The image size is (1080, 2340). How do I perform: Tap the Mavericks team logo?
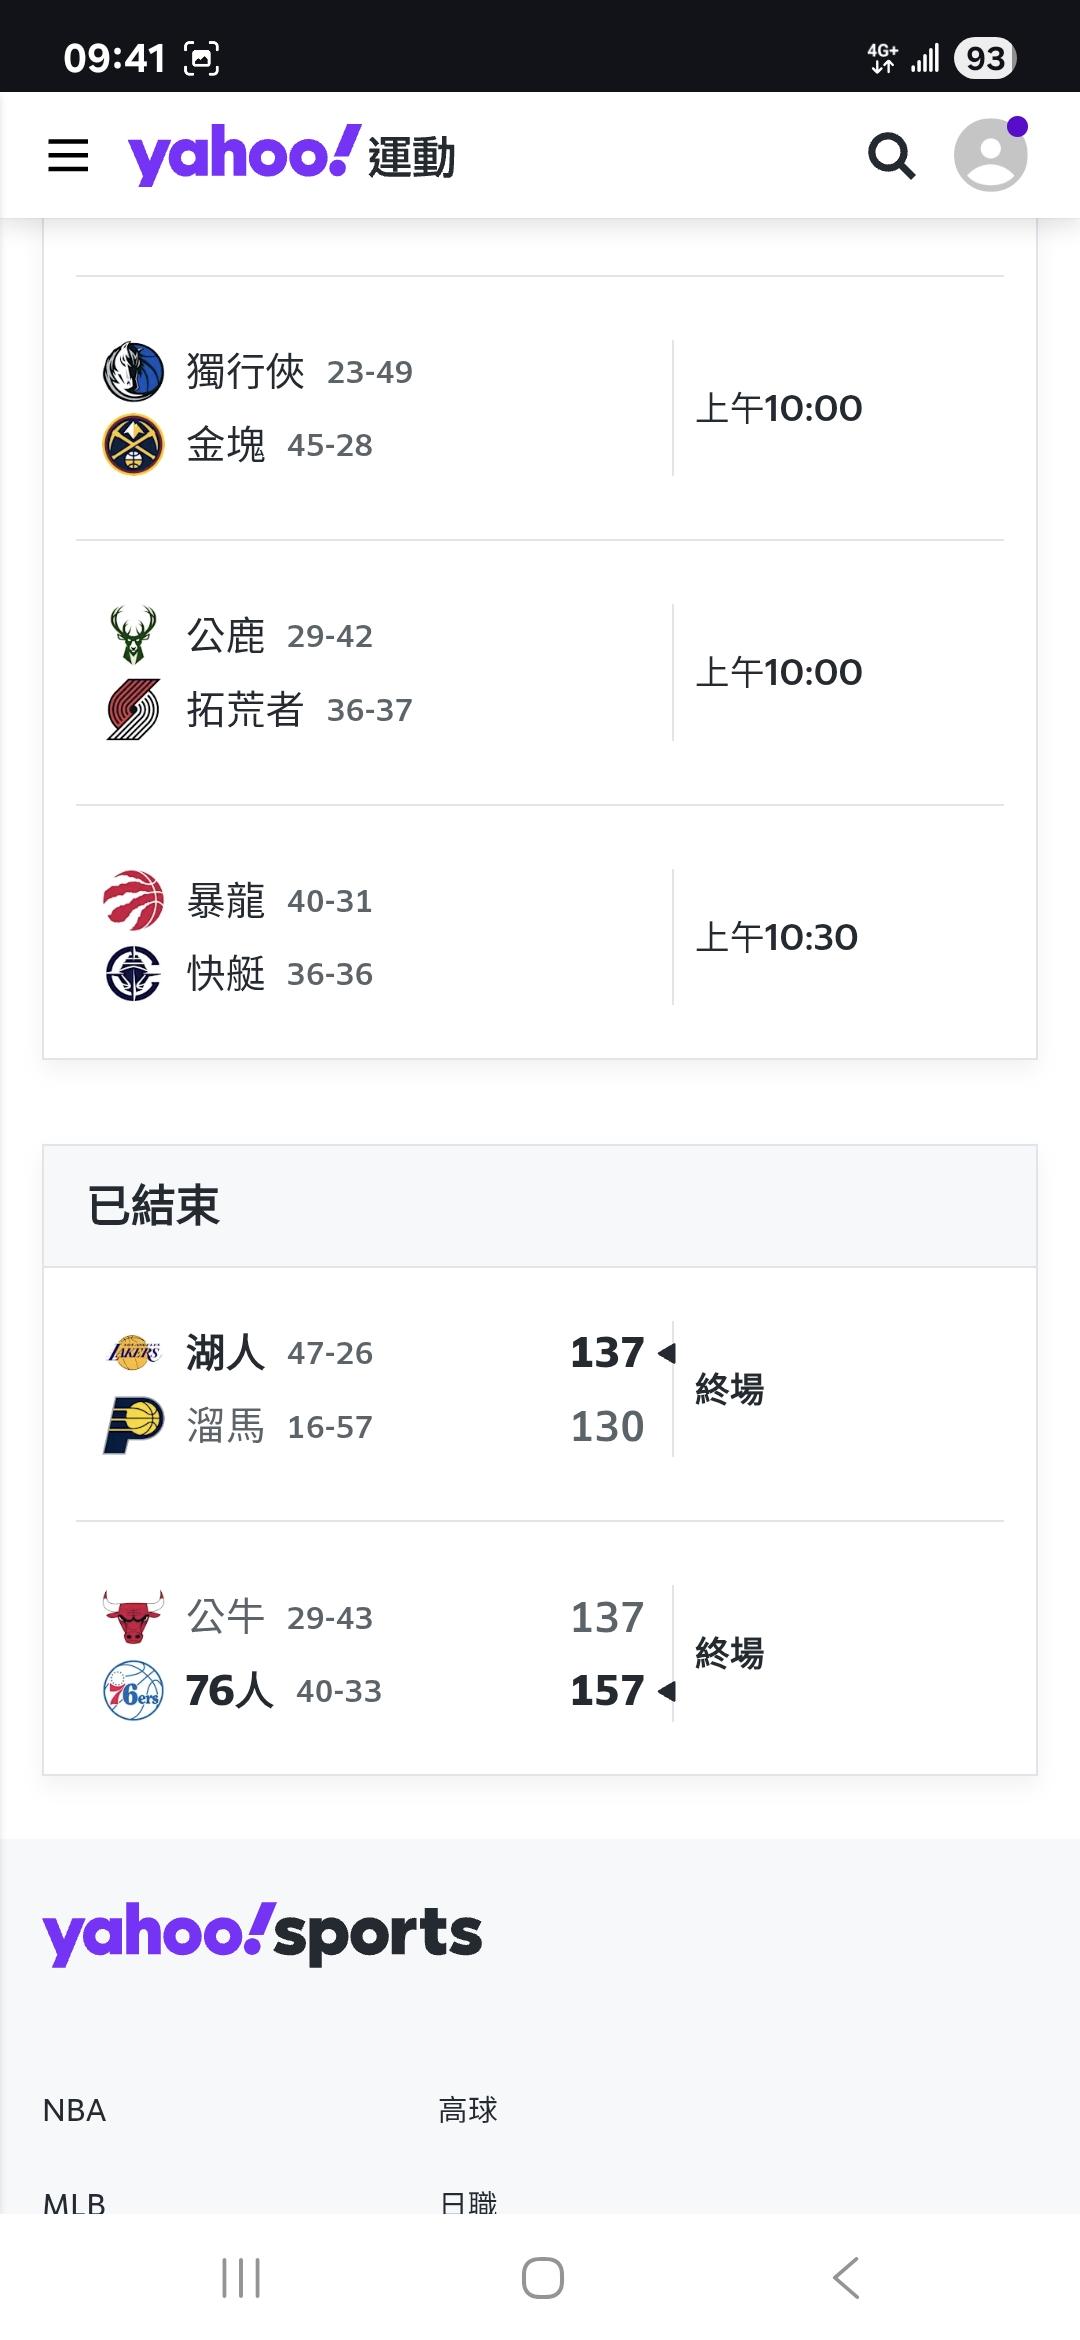pyautogui.click(x=133, y=371)
